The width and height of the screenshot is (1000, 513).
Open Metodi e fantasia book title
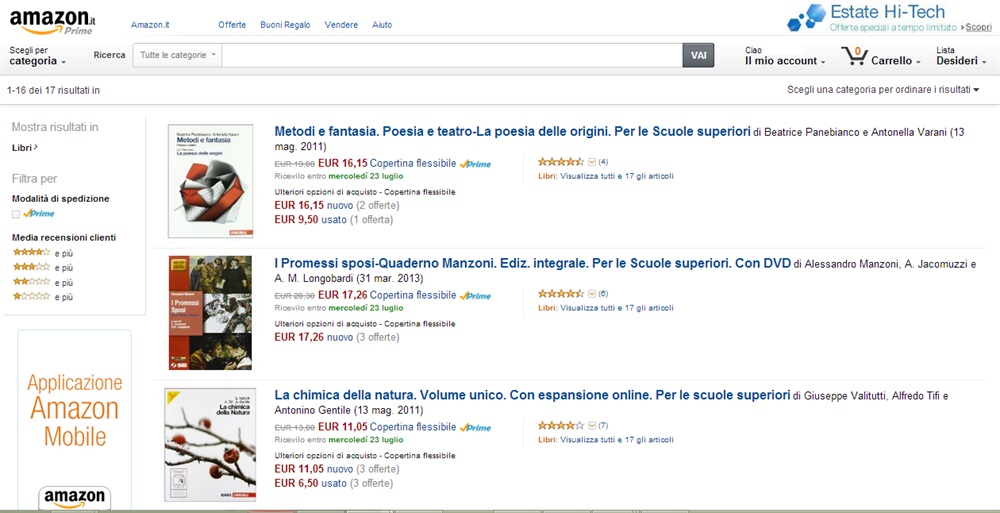512,131
